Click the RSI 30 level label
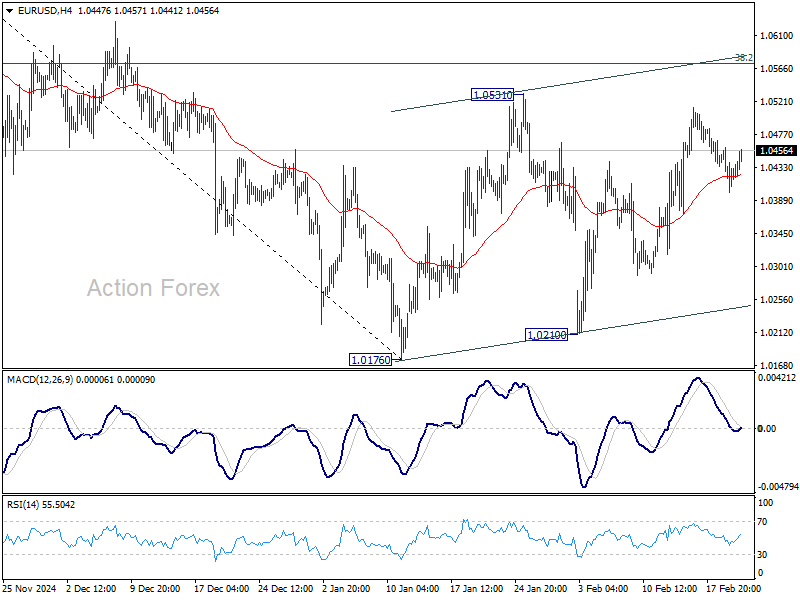This screenshot has width=800, height=600. [762, 554]
